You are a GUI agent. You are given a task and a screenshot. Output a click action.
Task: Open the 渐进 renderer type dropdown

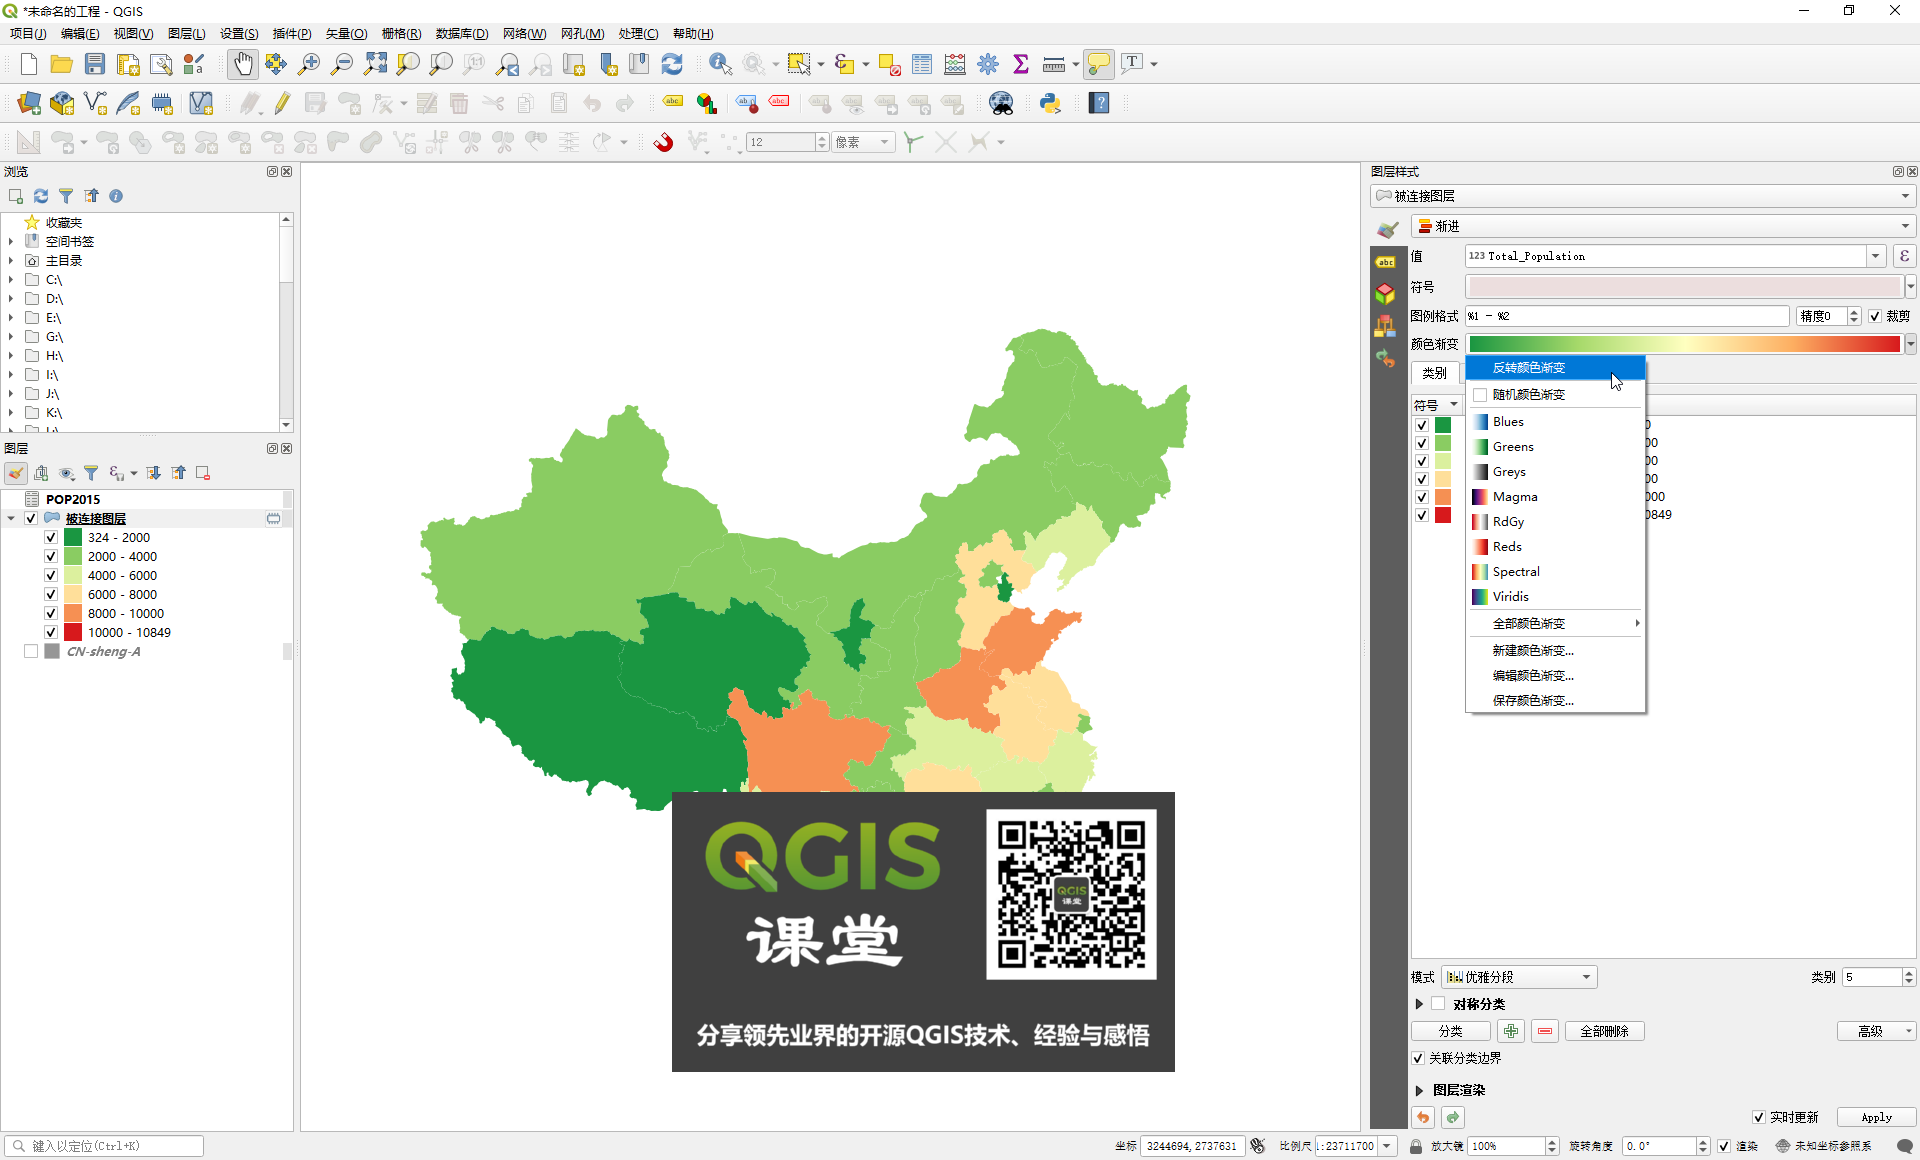[1664, 226]
